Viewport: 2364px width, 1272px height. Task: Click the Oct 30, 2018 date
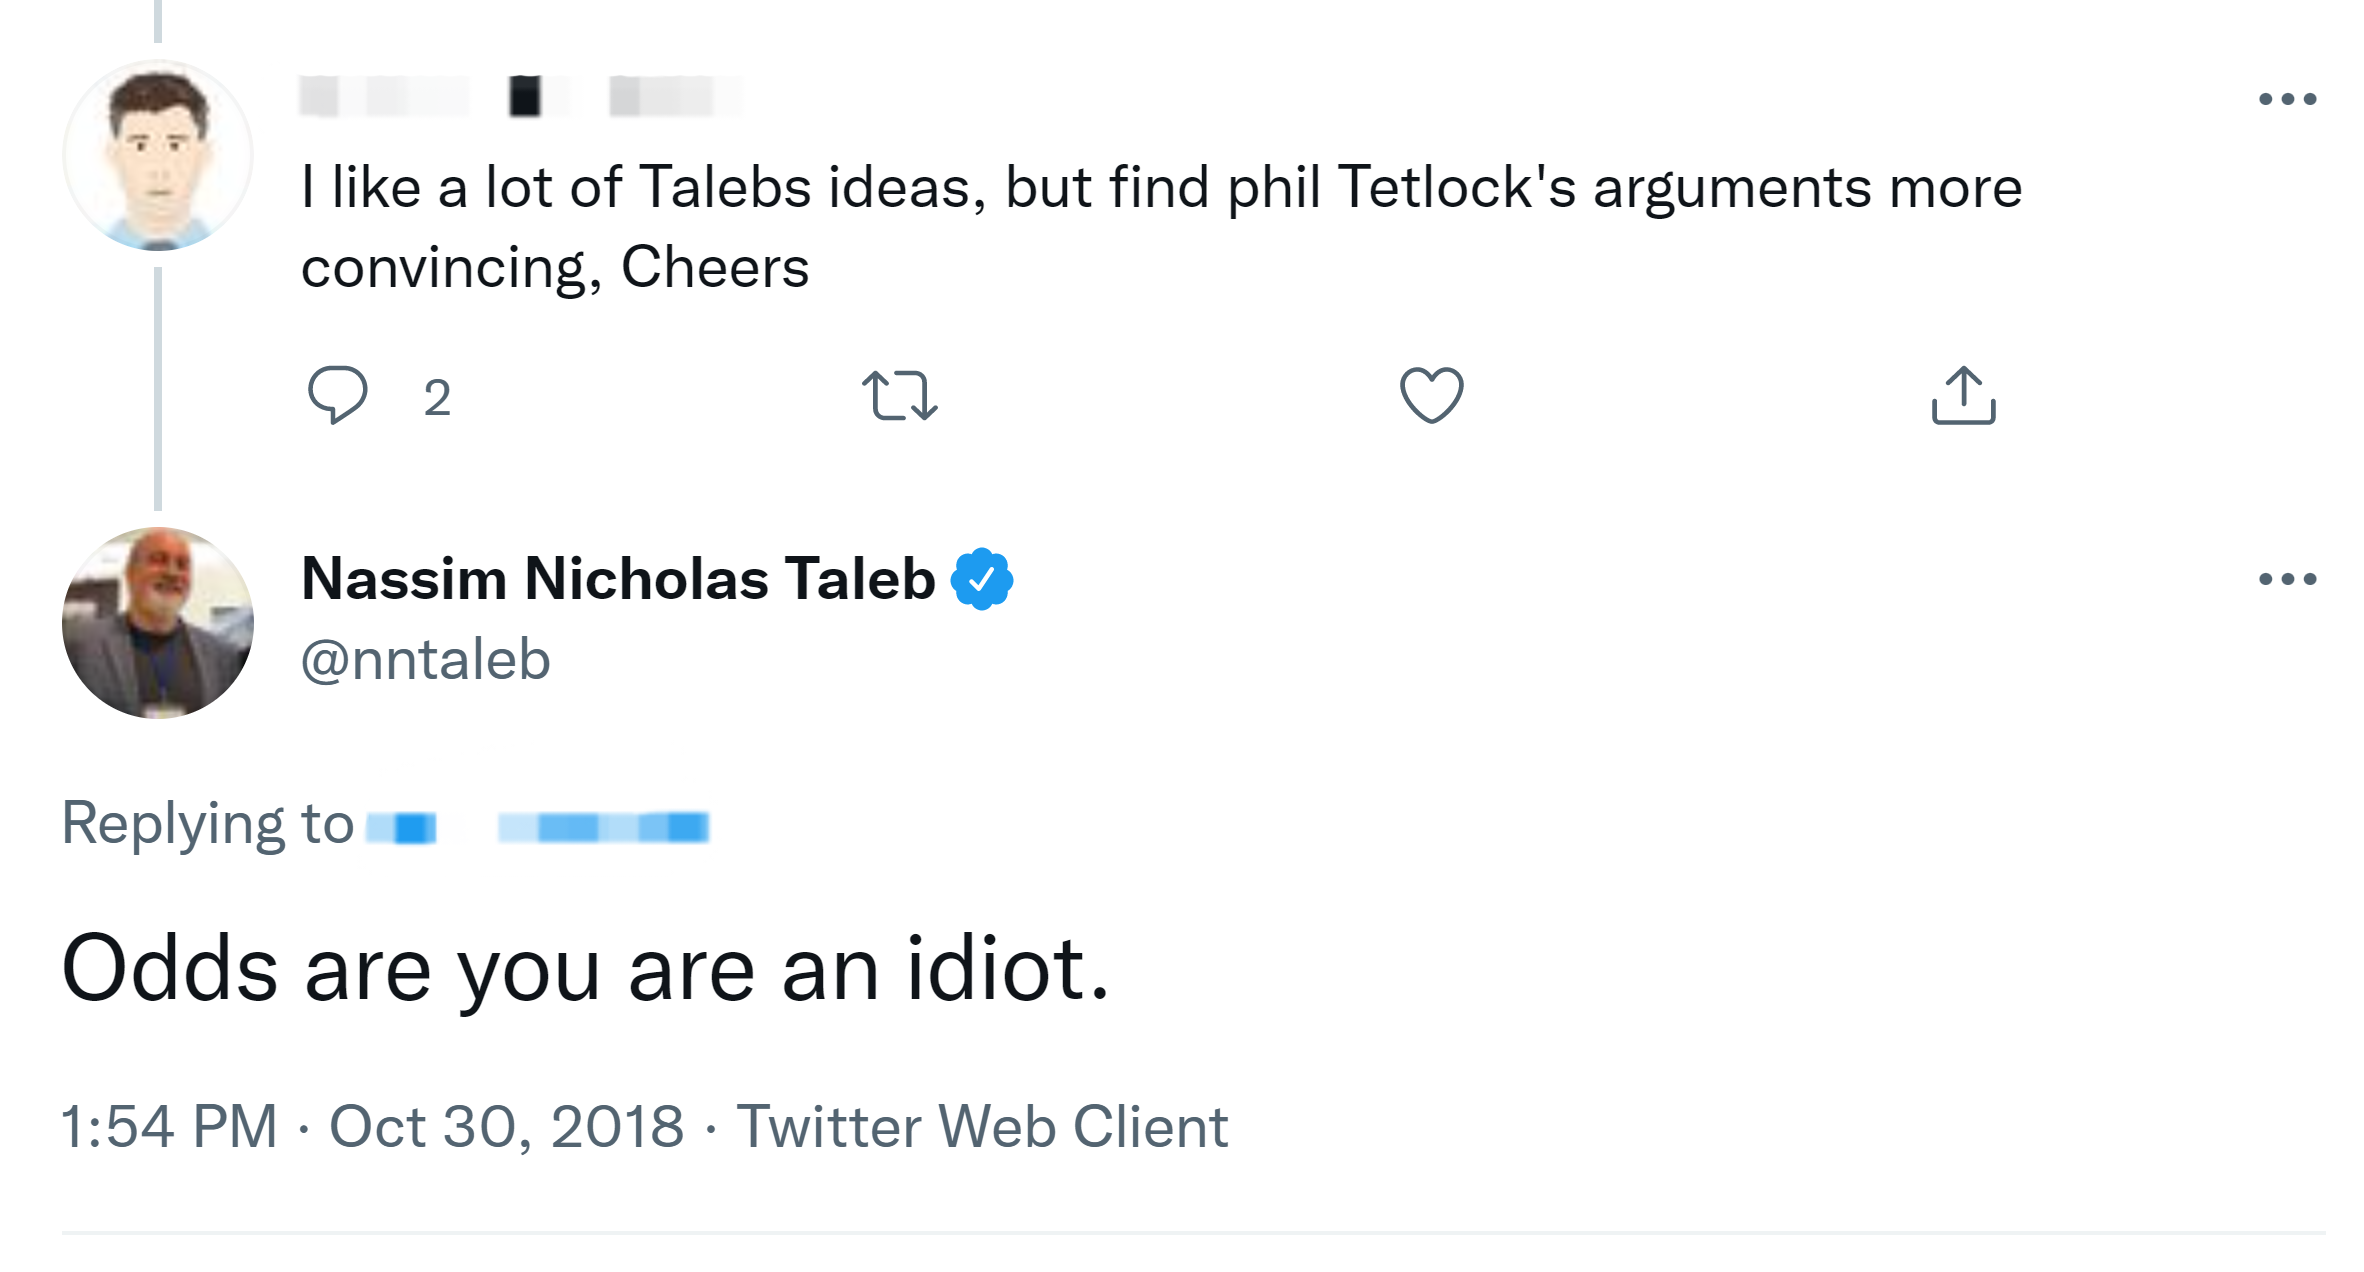(506, 1127)
